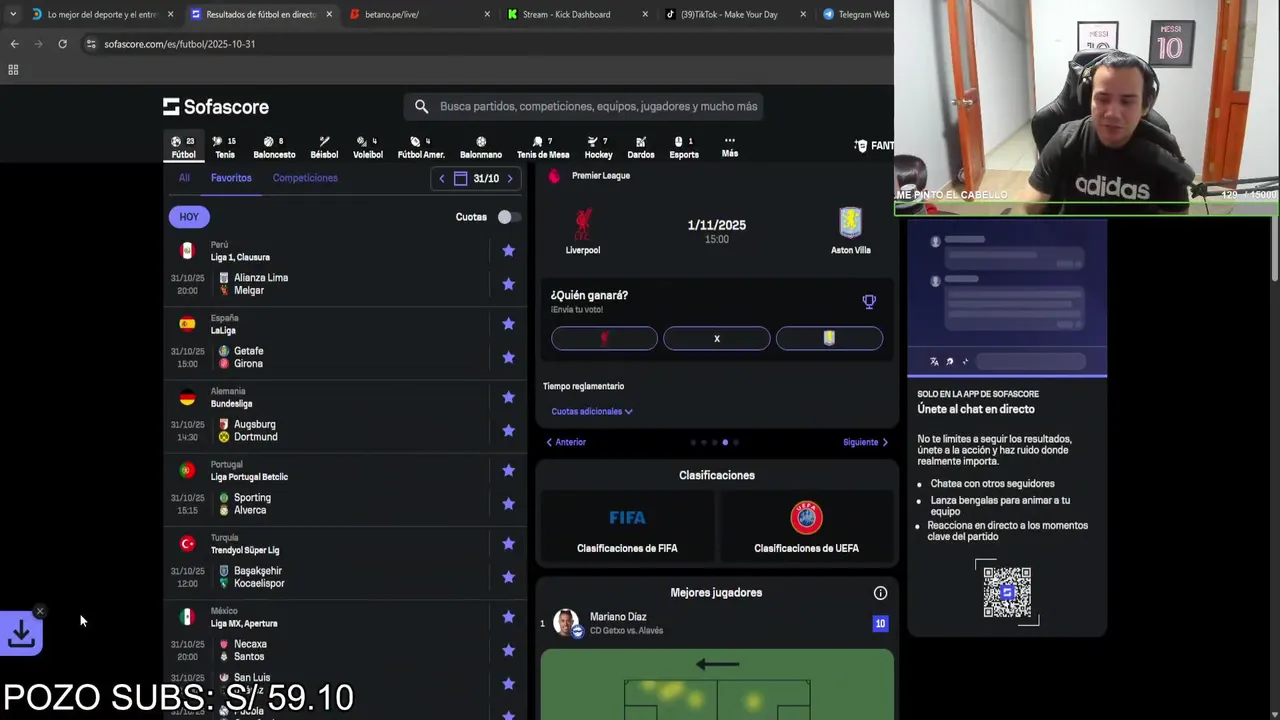The width and height of the screenshot is (1280, 720).
Task: Unfavorite the Necaxa vs Santos star
Action: pos(508,650)
